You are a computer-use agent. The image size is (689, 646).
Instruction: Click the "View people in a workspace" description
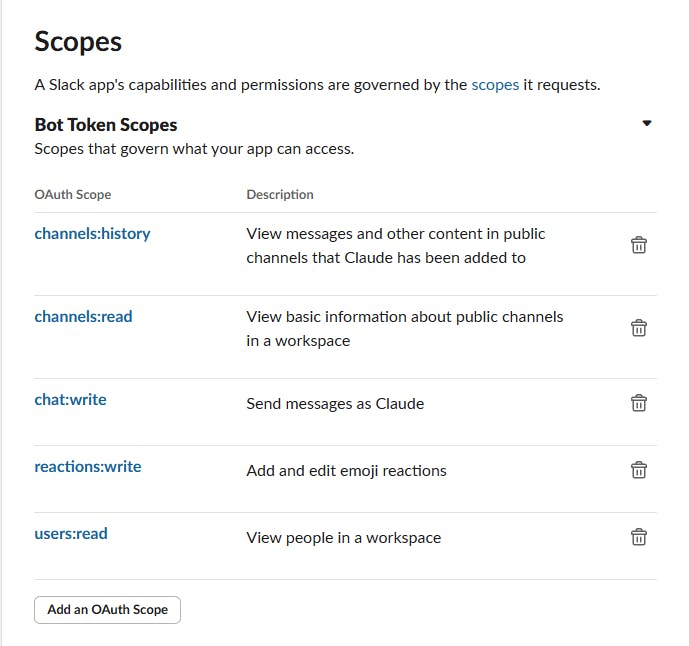pyautogui.click(x=343, y=538)
